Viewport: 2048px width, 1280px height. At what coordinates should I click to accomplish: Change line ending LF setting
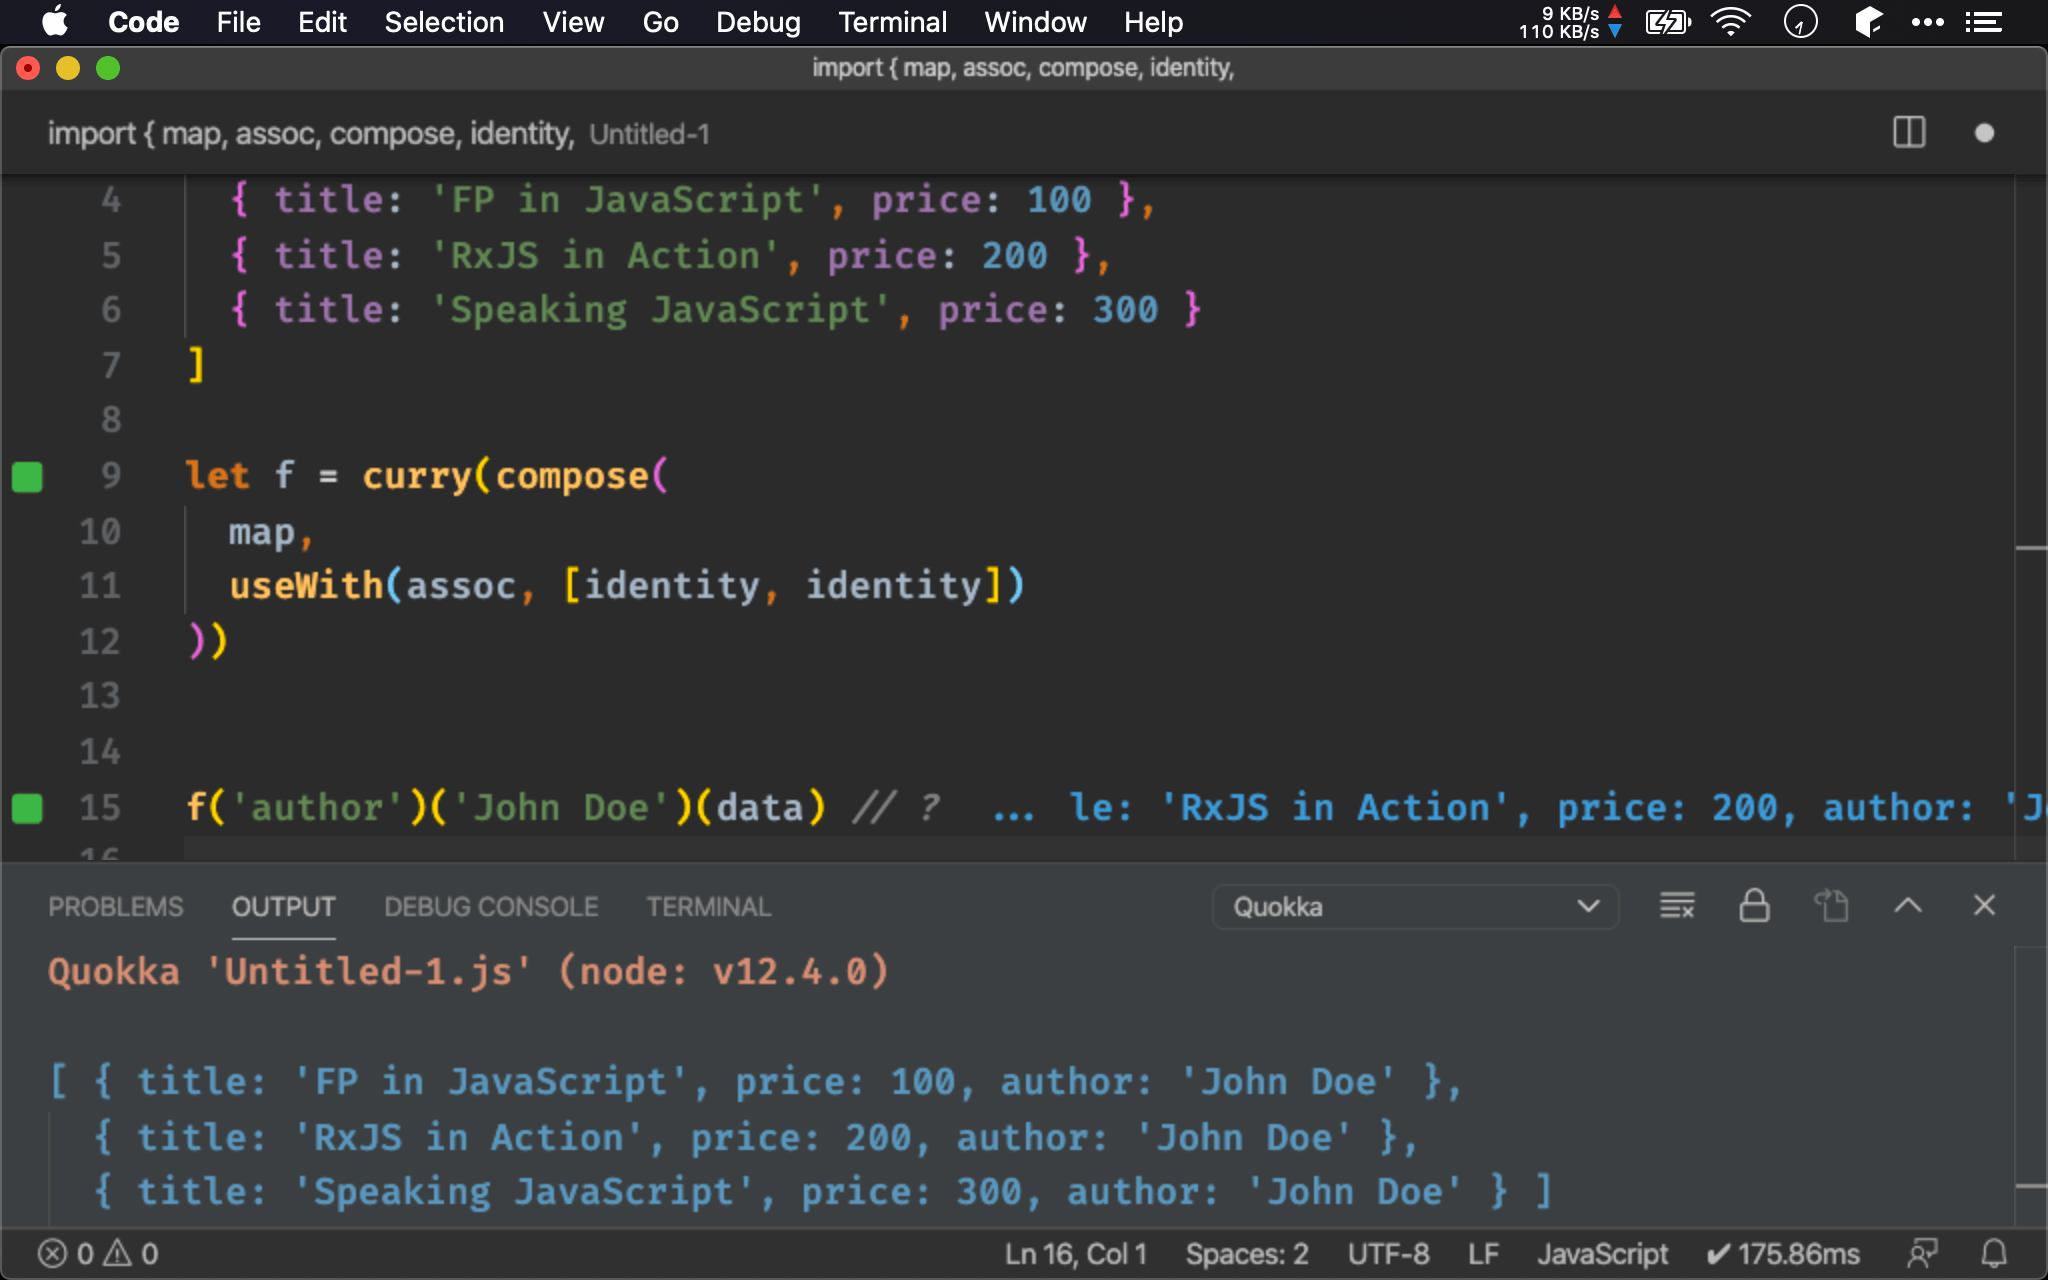point(1483,1254)
